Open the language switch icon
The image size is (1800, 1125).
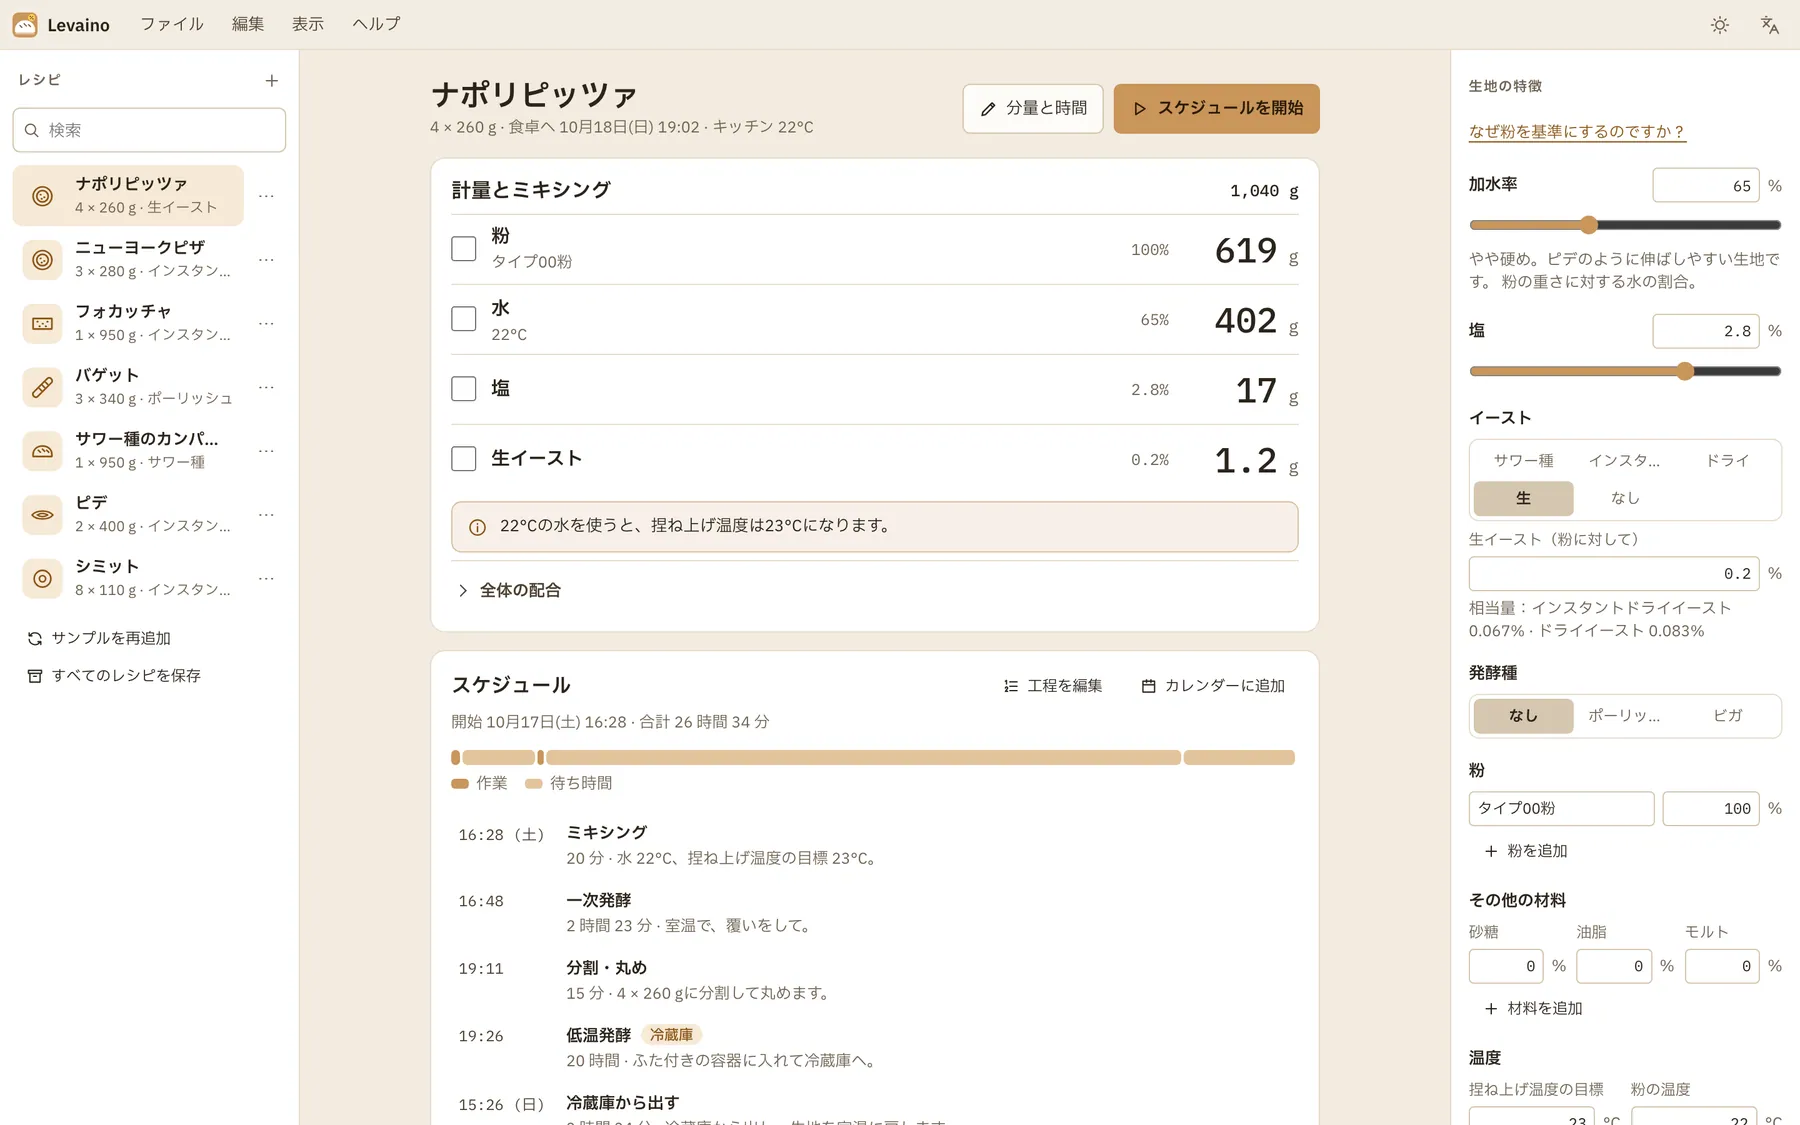(x=1769, y=25)
